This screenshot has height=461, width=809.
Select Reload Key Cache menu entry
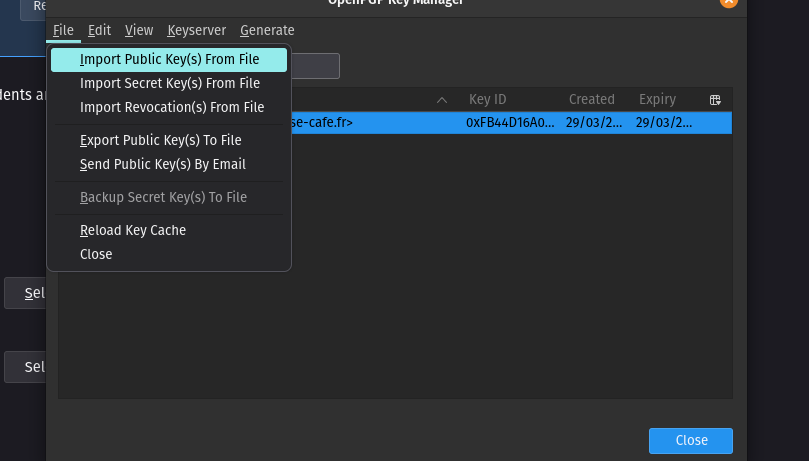point(169,230)
